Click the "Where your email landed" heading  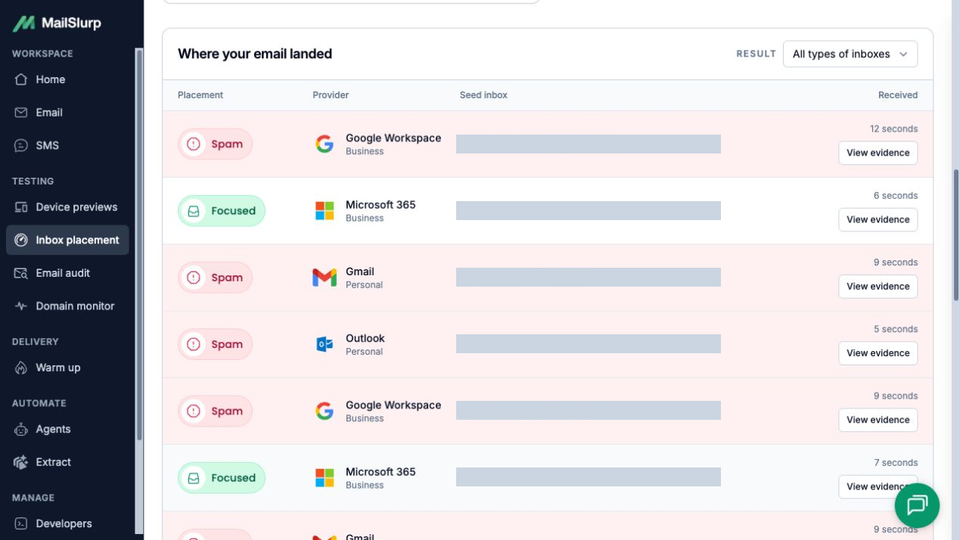pos(255,54)
